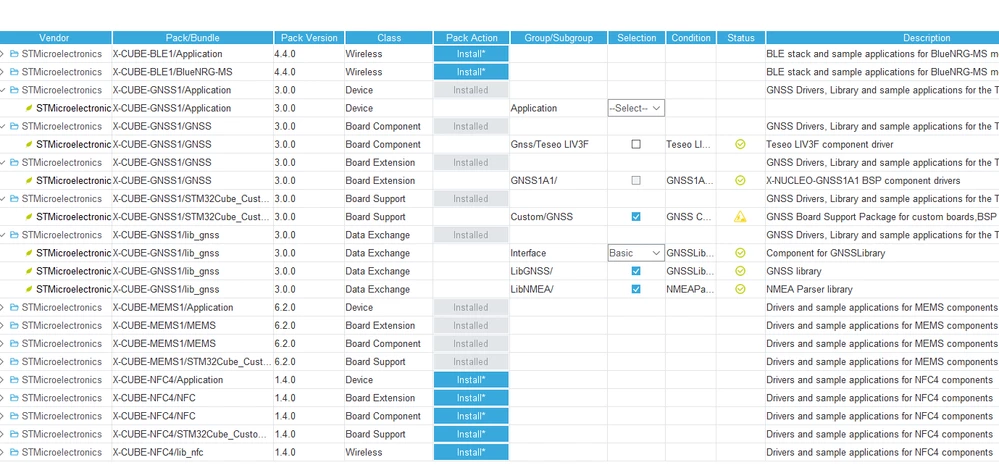This screenshot has width=999, height=470.
Task: Click the warning status icon for Custom/GNSS
Action: pyautogui.click(x=740, y=217)
